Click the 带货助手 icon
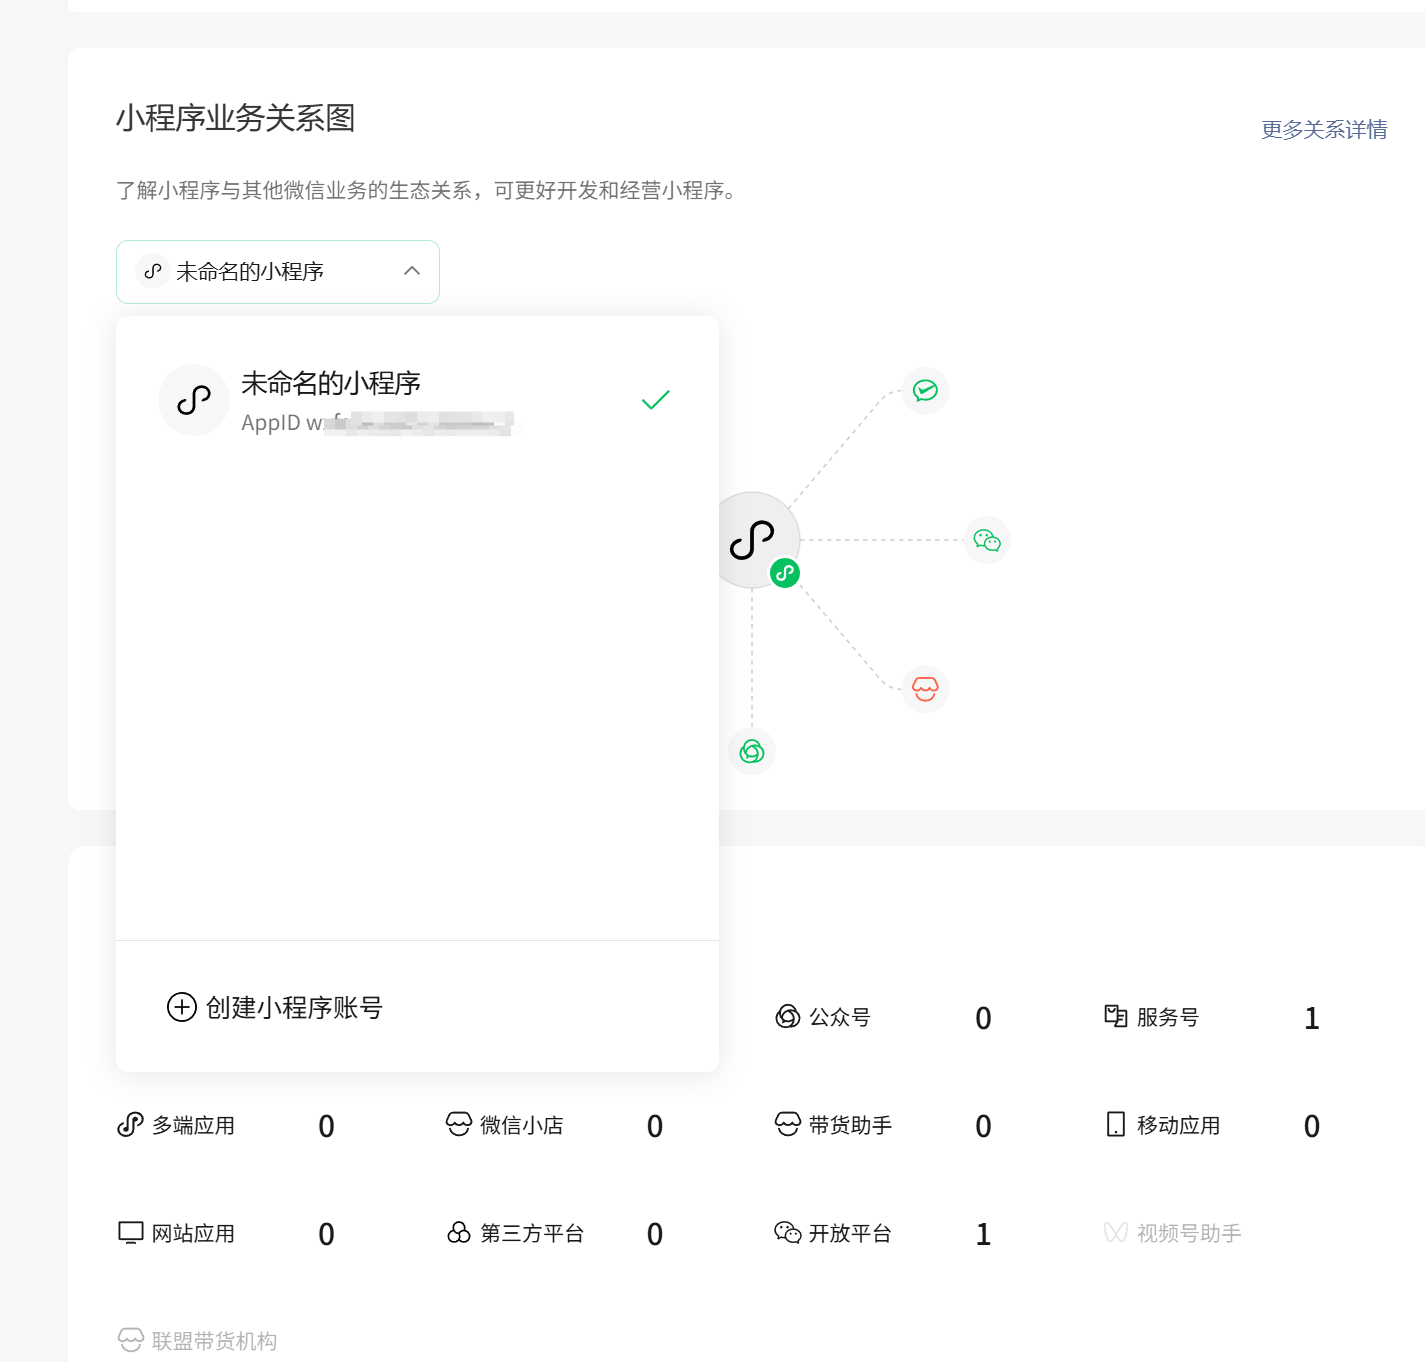 (788, 1125)
